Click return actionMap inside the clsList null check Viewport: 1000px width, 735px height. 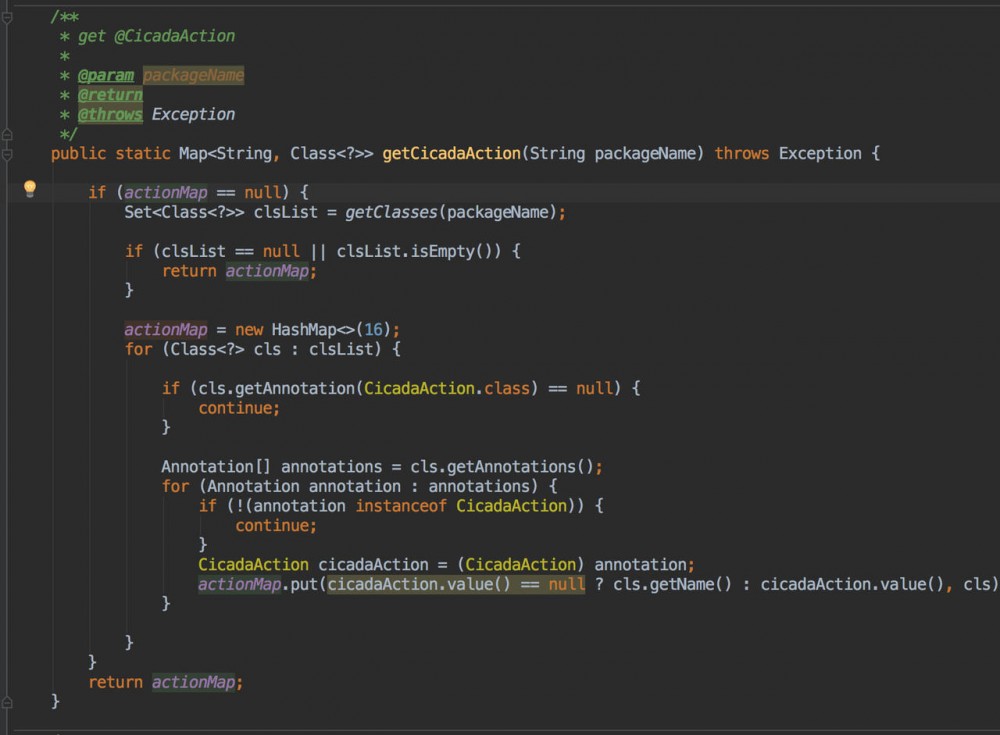click(x=239, y=271)
